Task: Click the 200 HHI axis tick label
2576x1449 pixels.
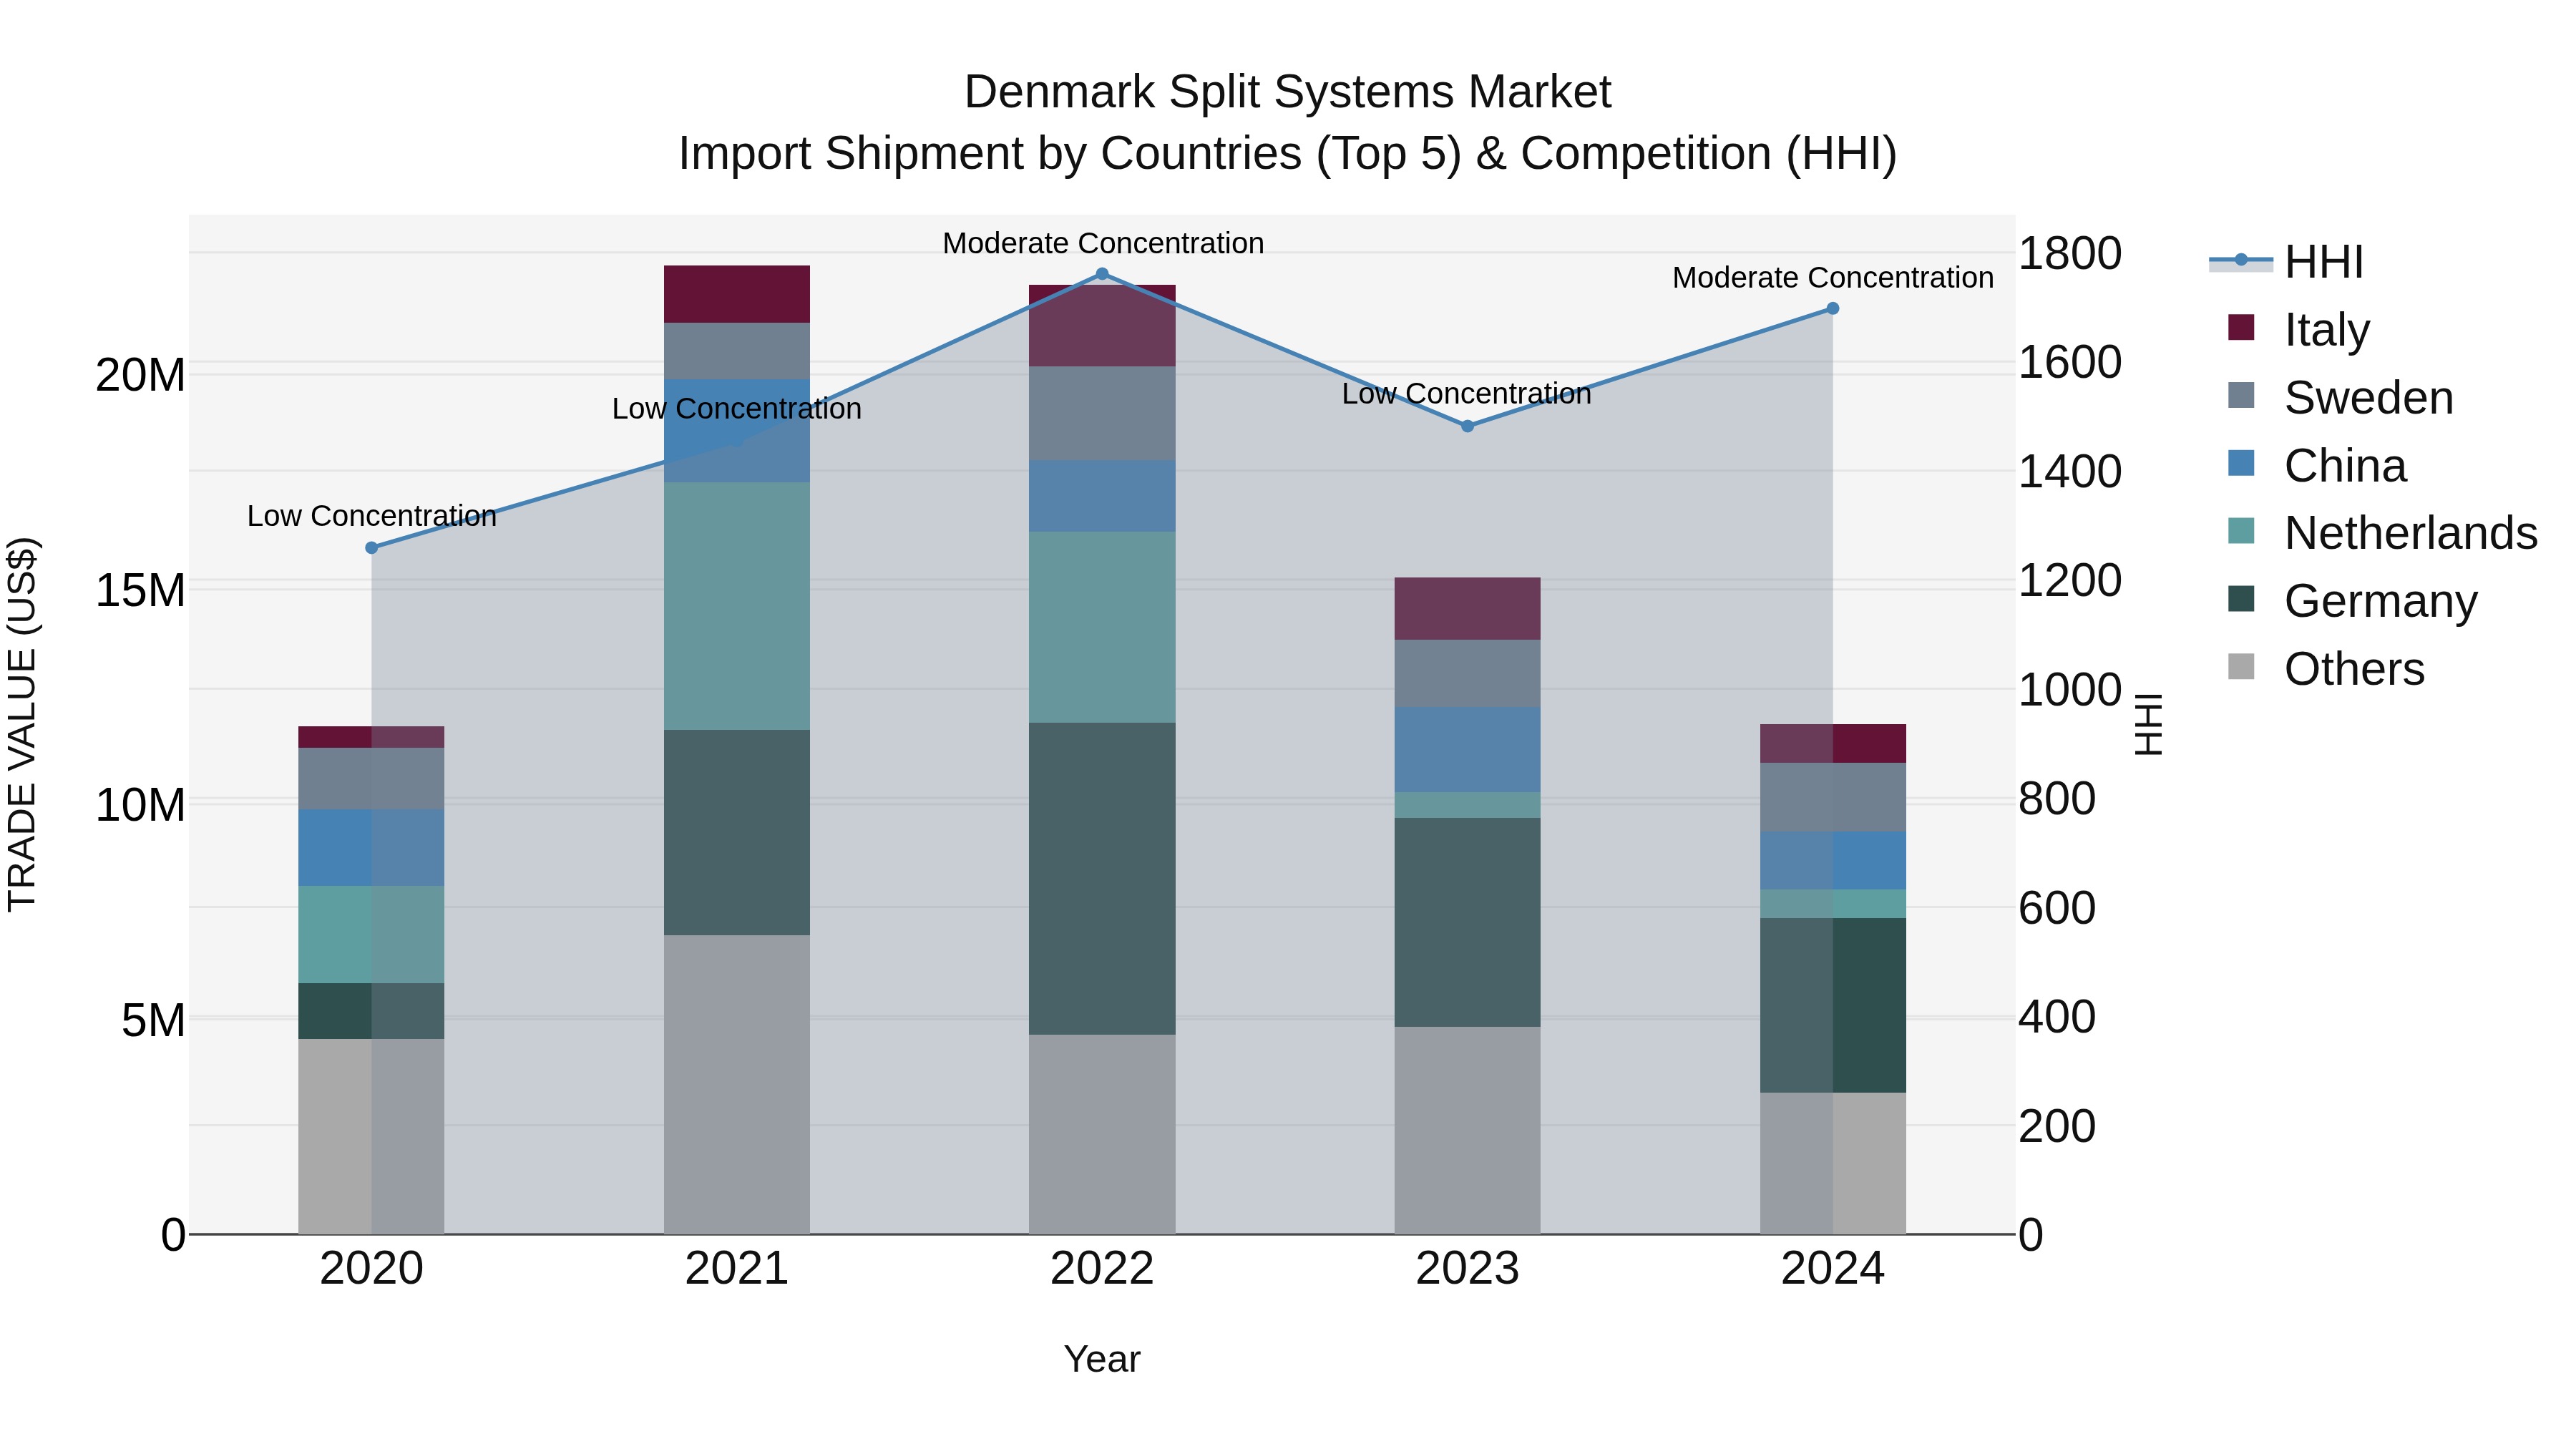Action: point(2057,1126)
